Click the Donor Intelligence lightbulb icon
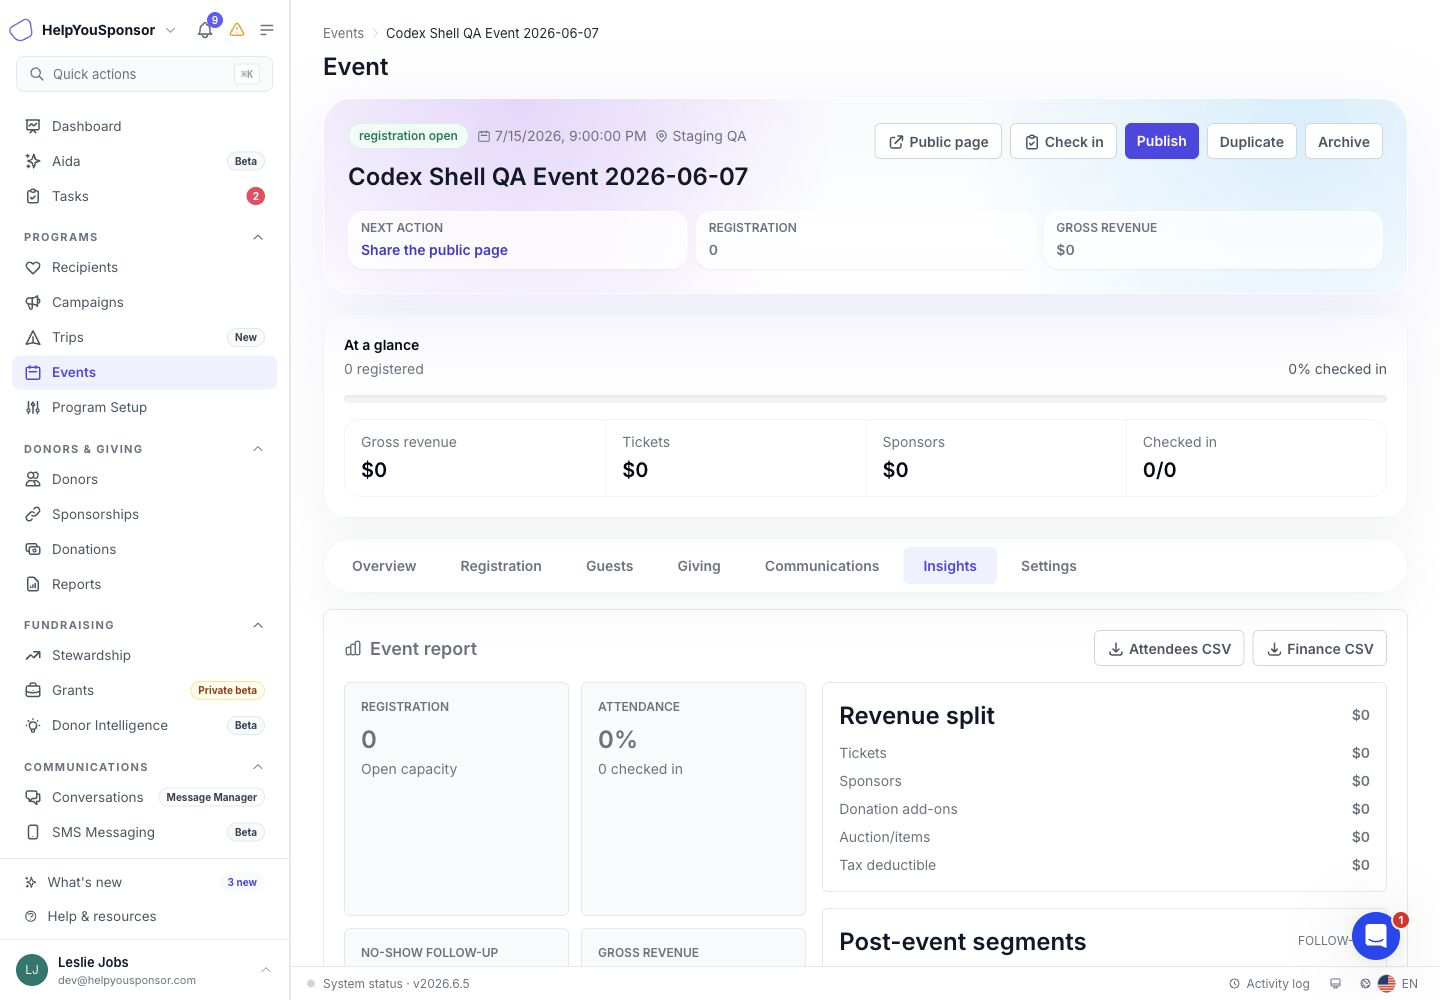Viewport: 1440px width, 1000px height. coord(33,725)
